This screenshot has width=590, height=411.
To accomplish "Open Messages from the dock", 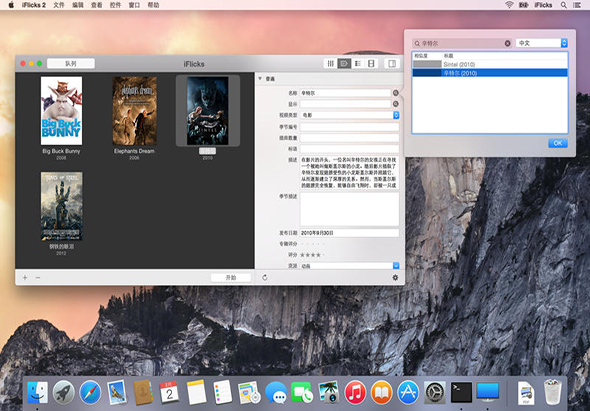I will click(275, 393).
